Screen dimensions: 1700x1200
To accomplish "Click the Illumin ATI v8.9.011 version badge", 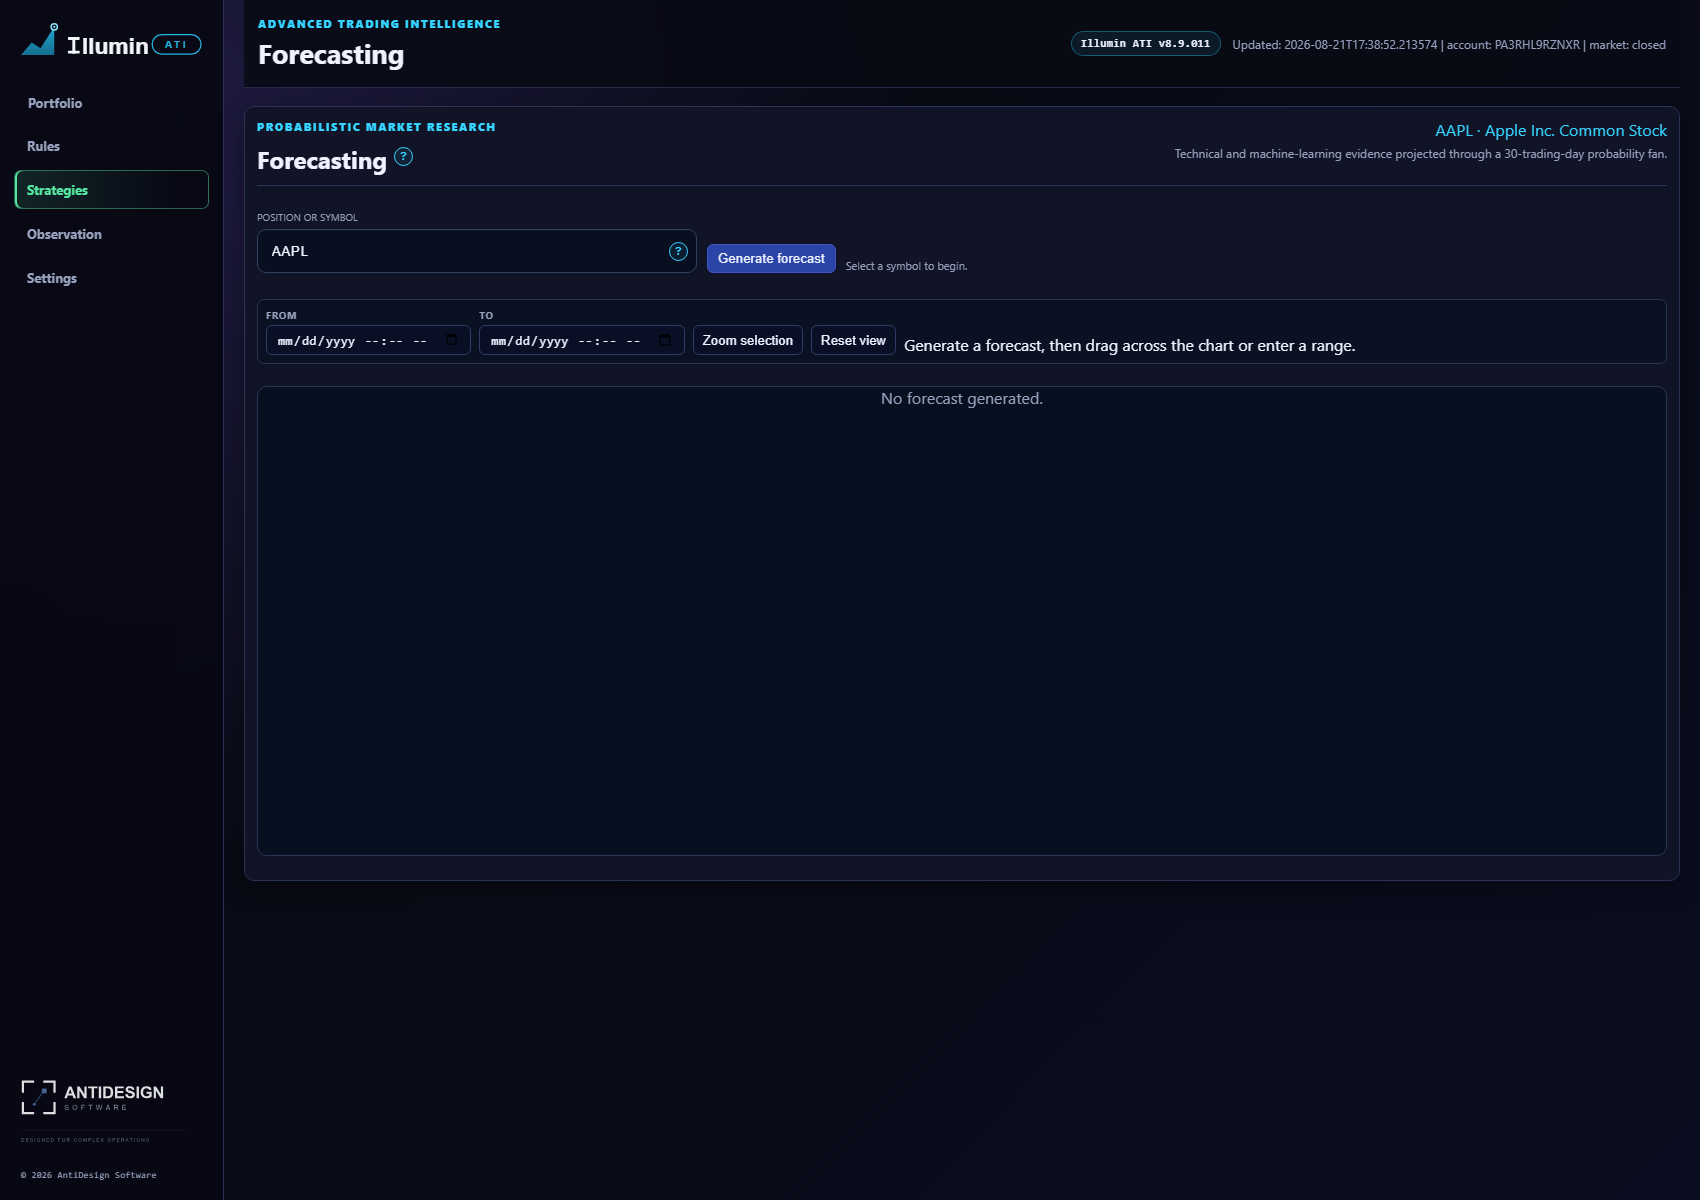I will pos(1146,44).
